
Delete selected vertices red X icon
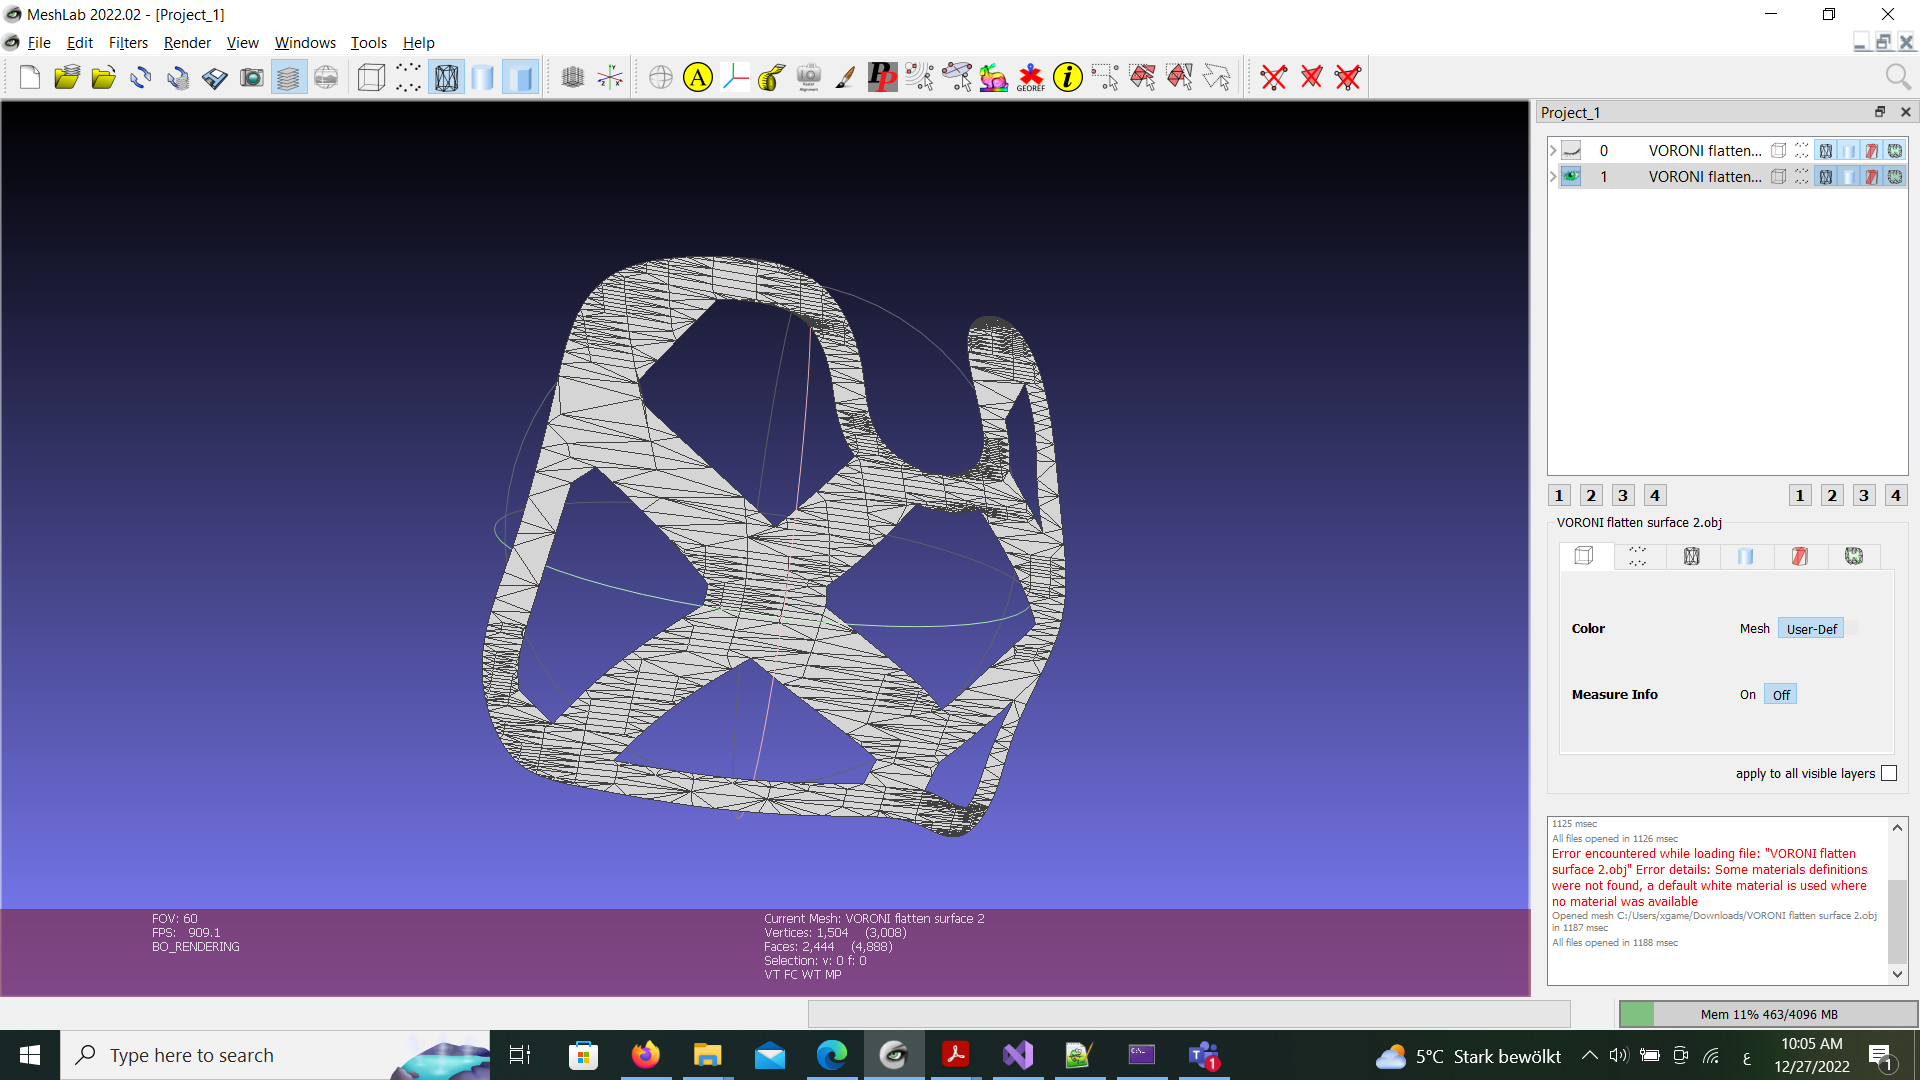click(x=1274, y=77)
